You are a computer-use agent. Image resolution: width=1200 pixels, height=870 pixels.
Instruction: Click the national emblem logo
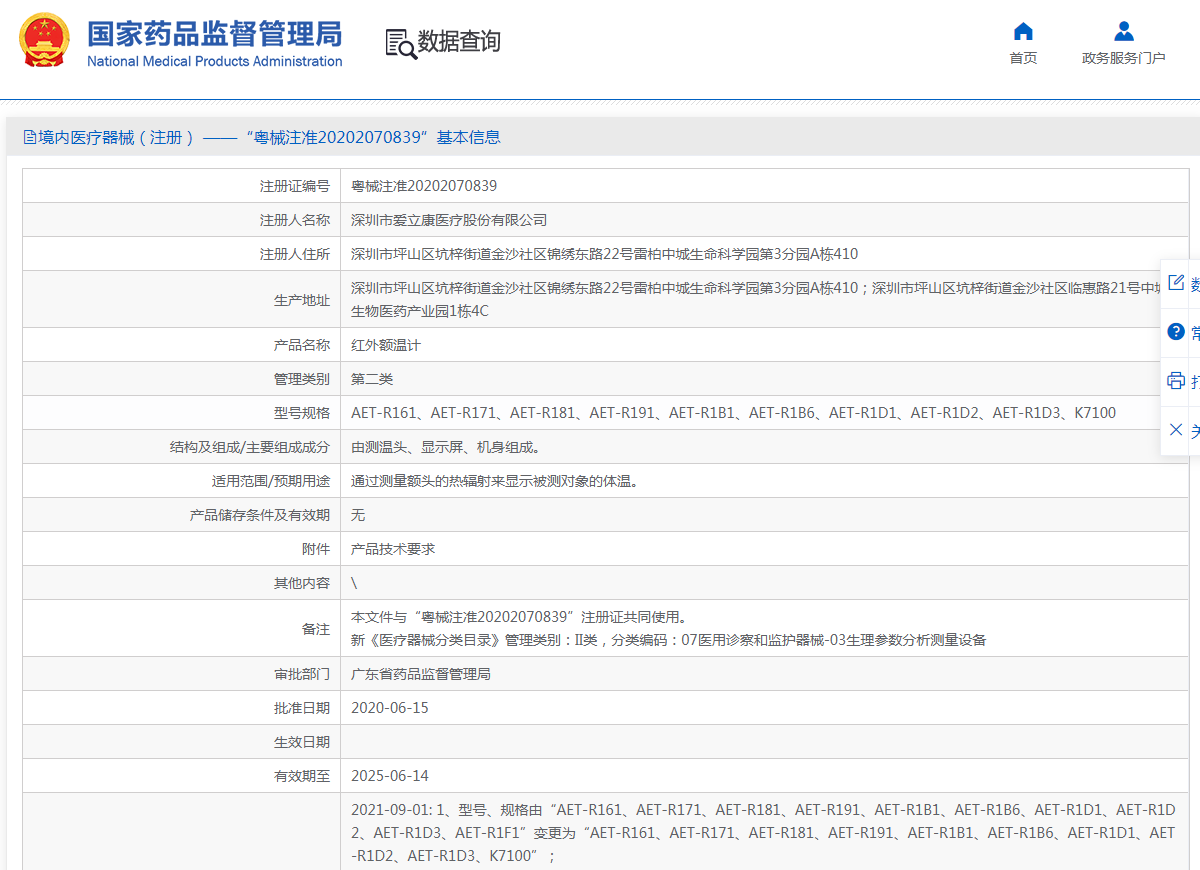pos(45,42)
